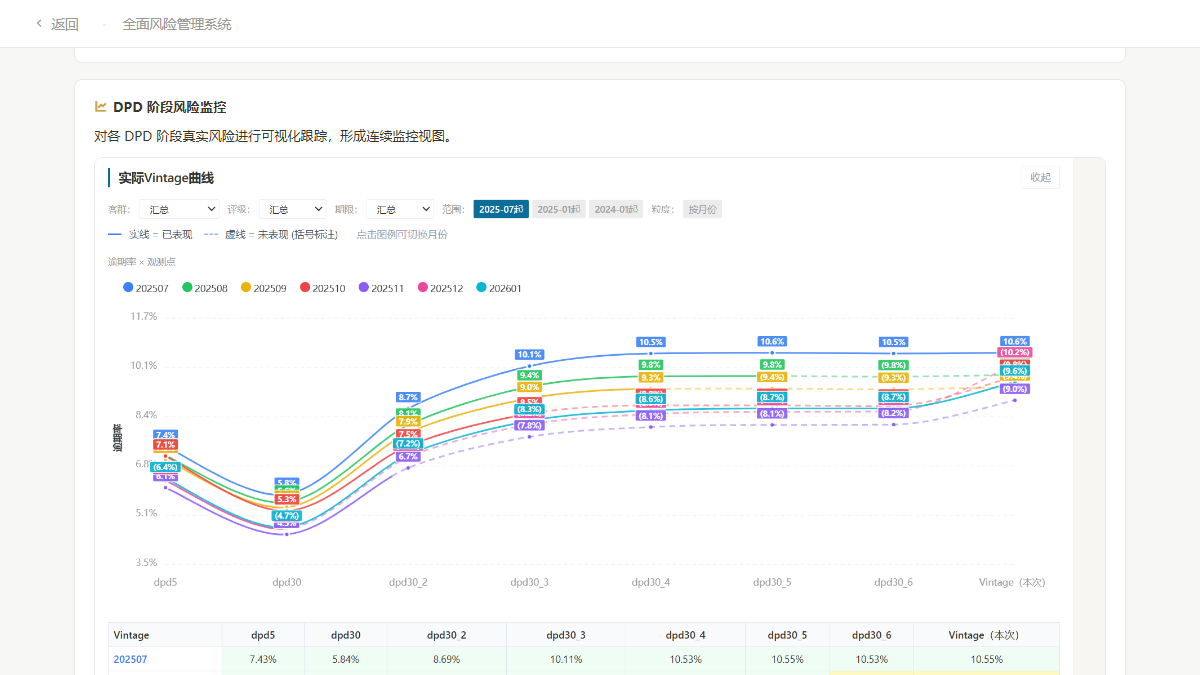Click the 7.43% table cell
Viewport: 1200px width, 675px height.
263,659
